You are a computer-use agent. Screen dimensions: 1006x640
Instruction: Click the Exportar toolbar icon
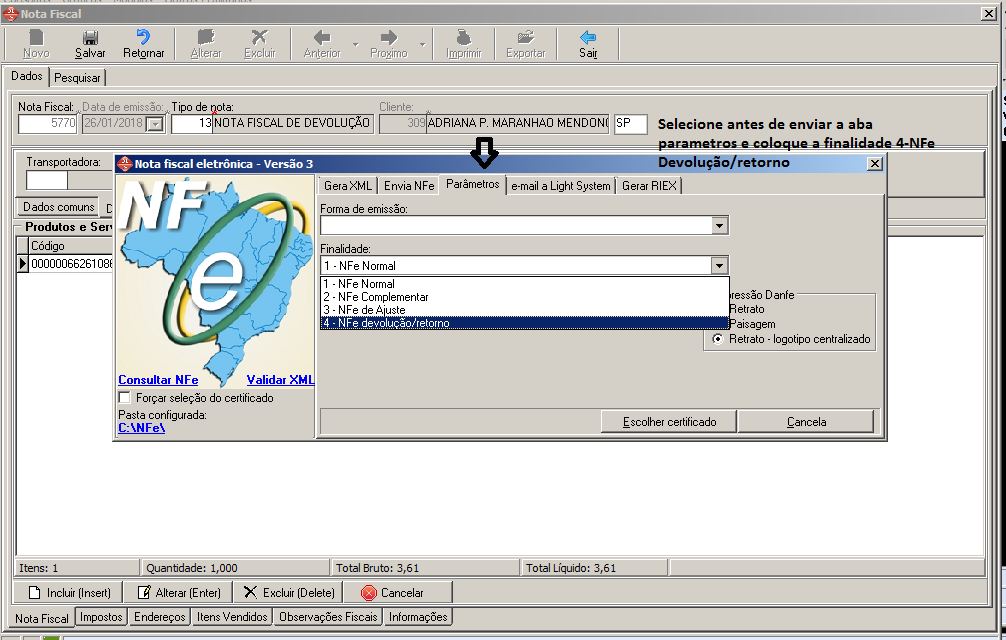(525, 38)
